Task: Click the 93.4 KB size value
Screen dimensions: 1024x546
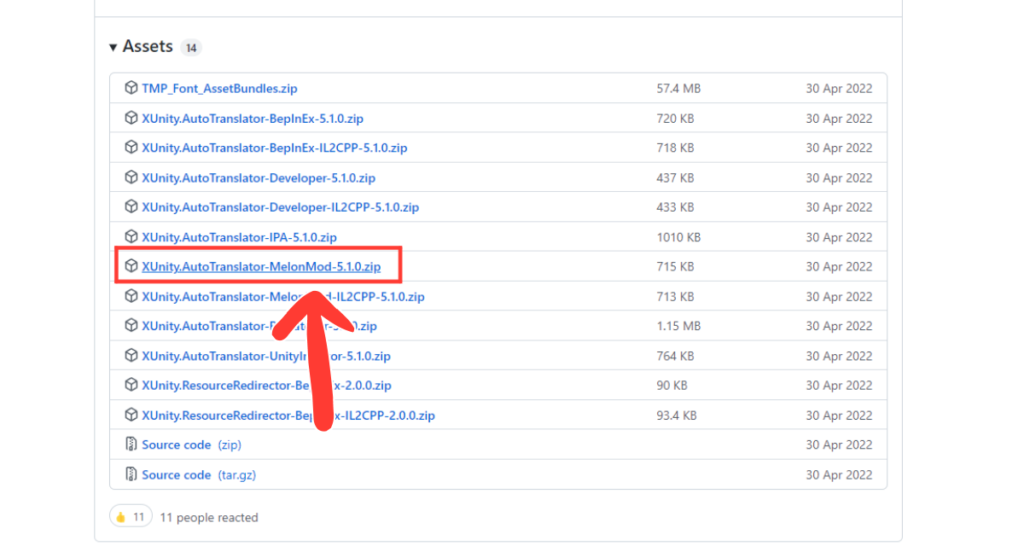Action: 677,415
